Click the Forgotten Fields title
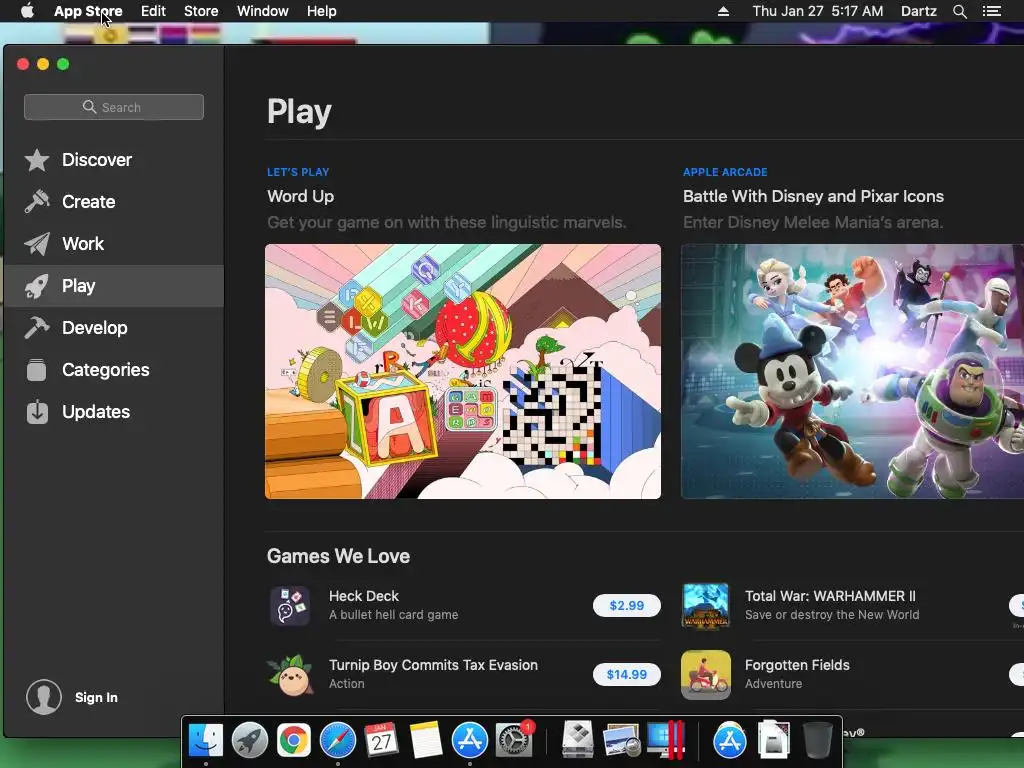This screenshot has width=1024, height=768. 797,665
